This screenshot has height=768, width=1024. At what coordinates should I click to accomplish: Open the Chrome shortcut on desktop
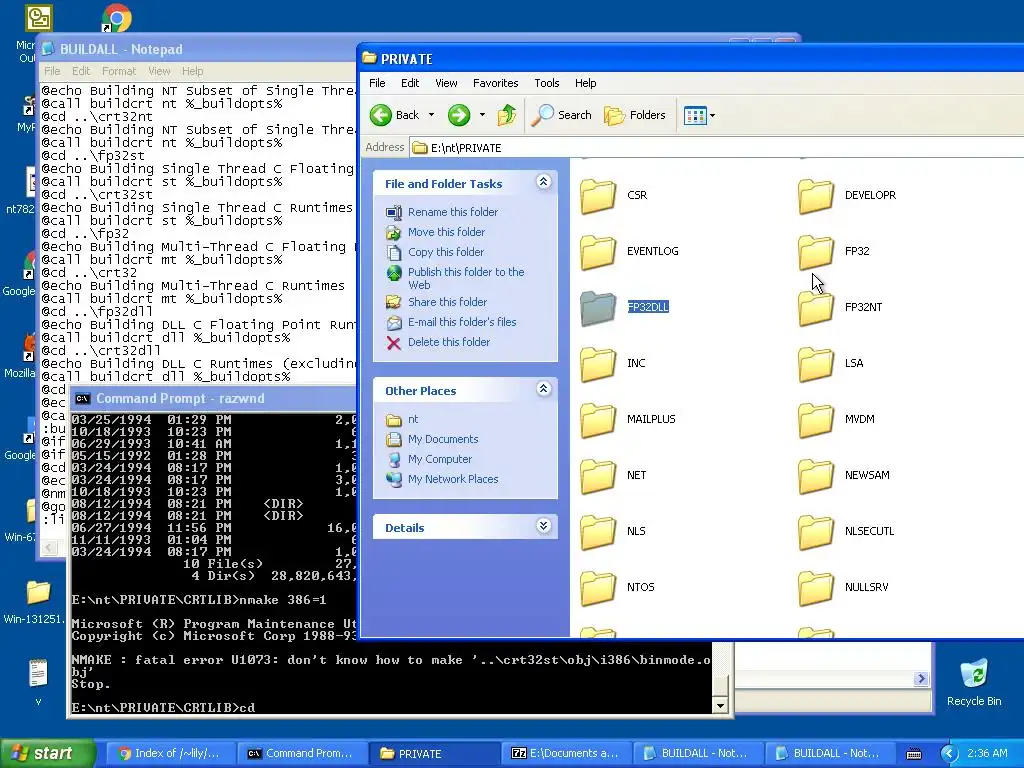pyautogui.click(x=116, y=18)
